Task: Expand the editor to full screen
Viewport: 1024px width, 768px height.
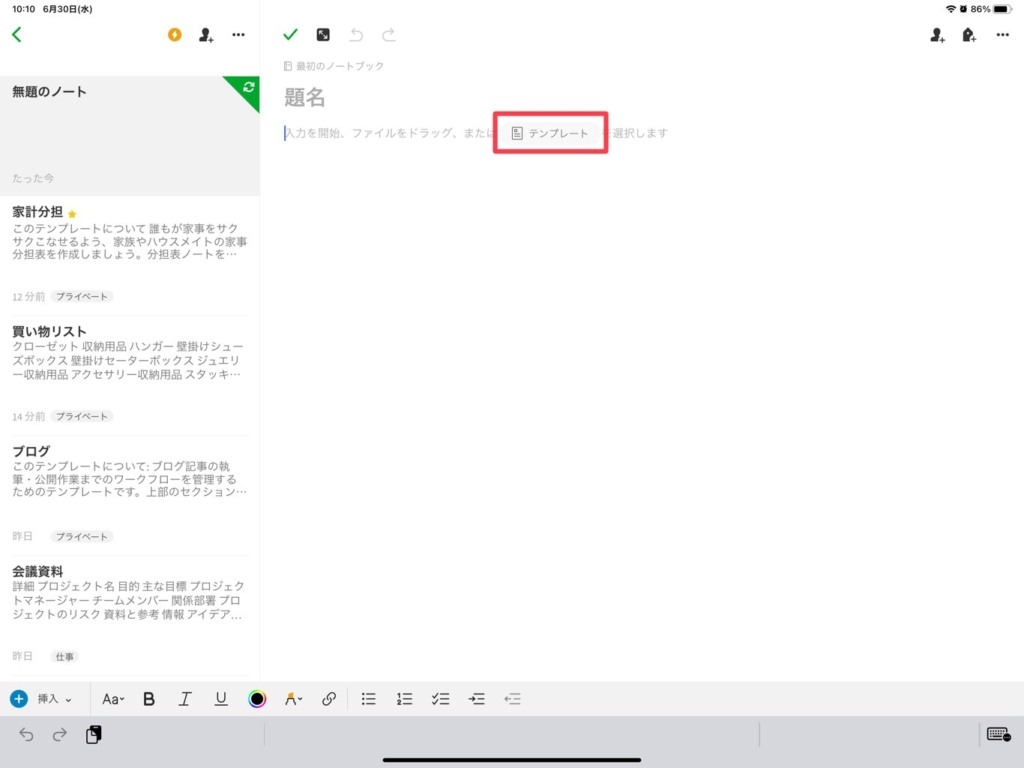Action: tap(323, 35)
